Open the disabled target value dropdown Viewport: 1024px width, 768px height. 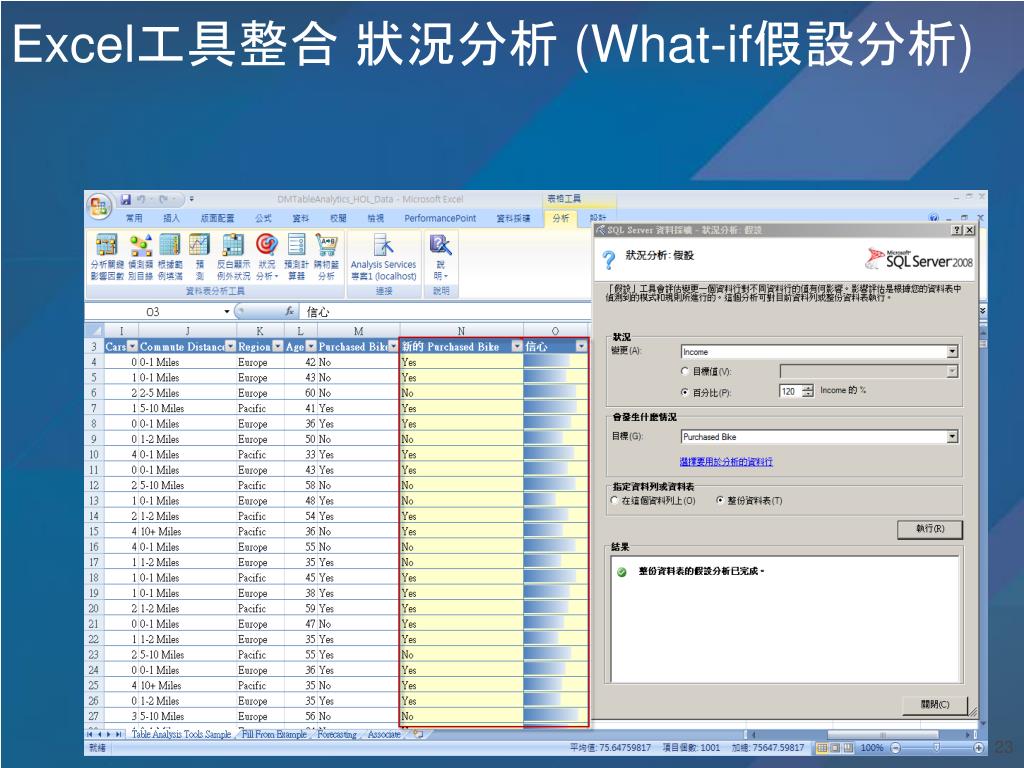[x=952, y=371]
